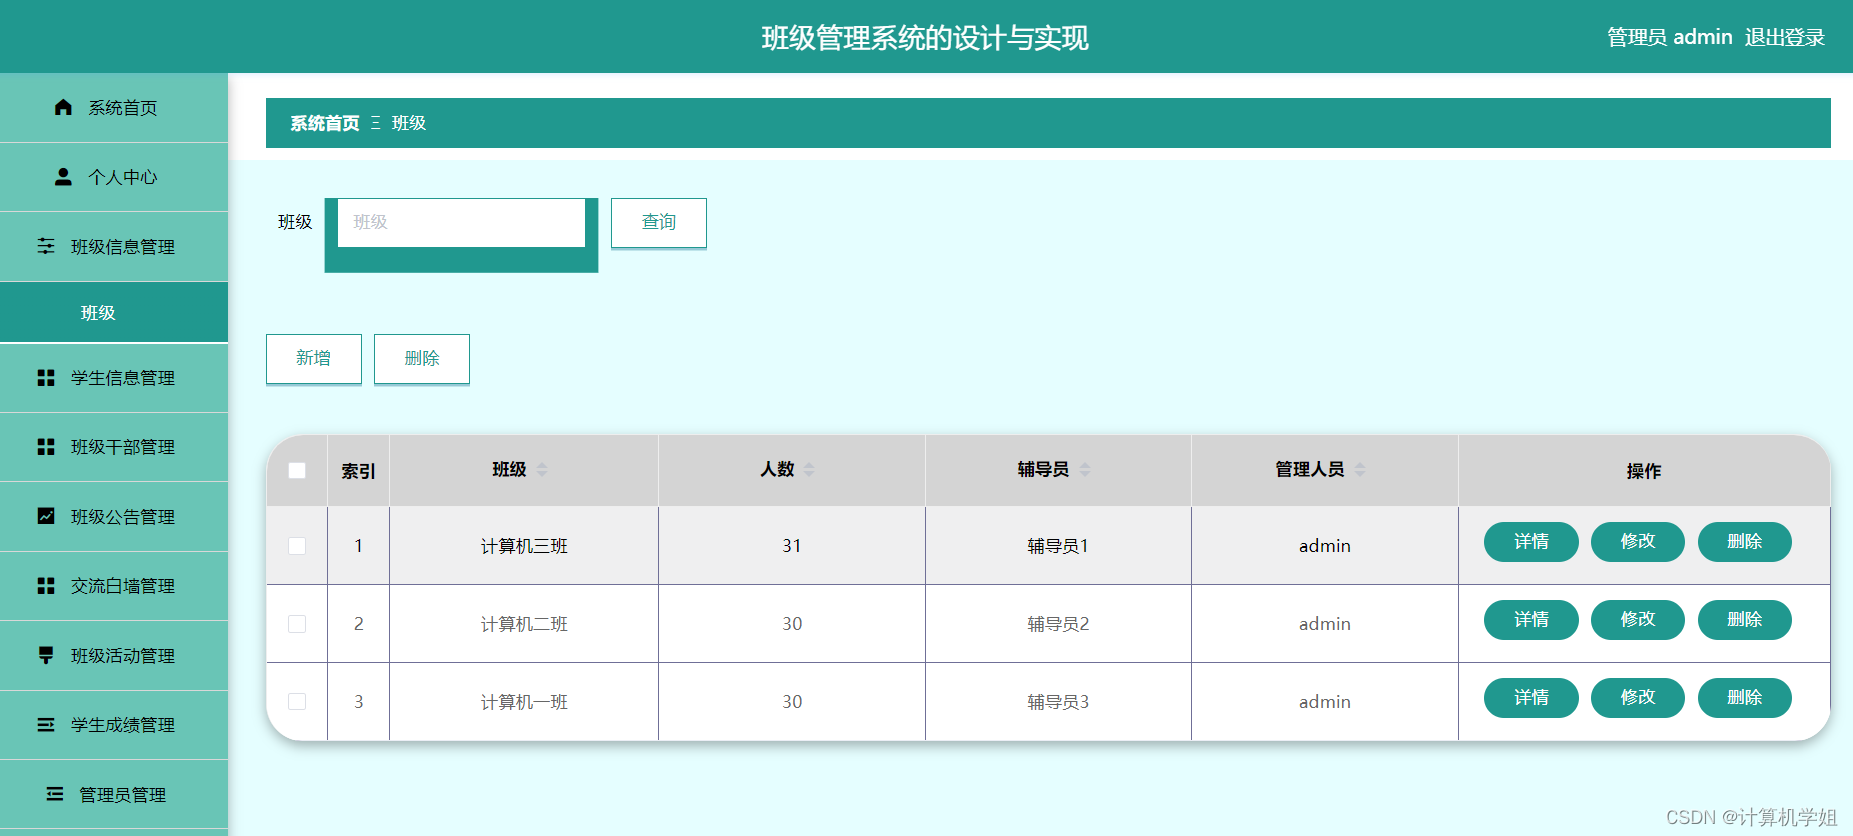Click the 辅导员2 table cell
Screen dimensions: 1853x836
1058,624
